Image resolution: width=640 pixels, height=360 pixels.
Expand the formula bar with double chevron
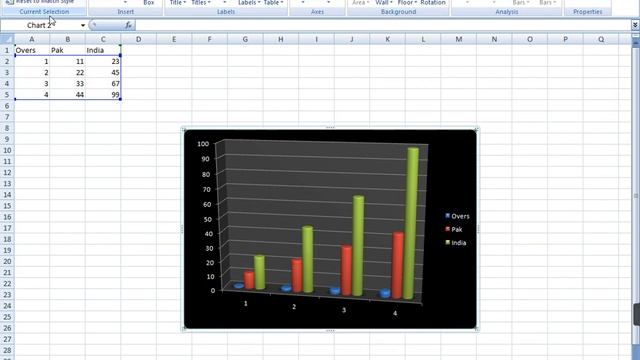pos(635,25)
